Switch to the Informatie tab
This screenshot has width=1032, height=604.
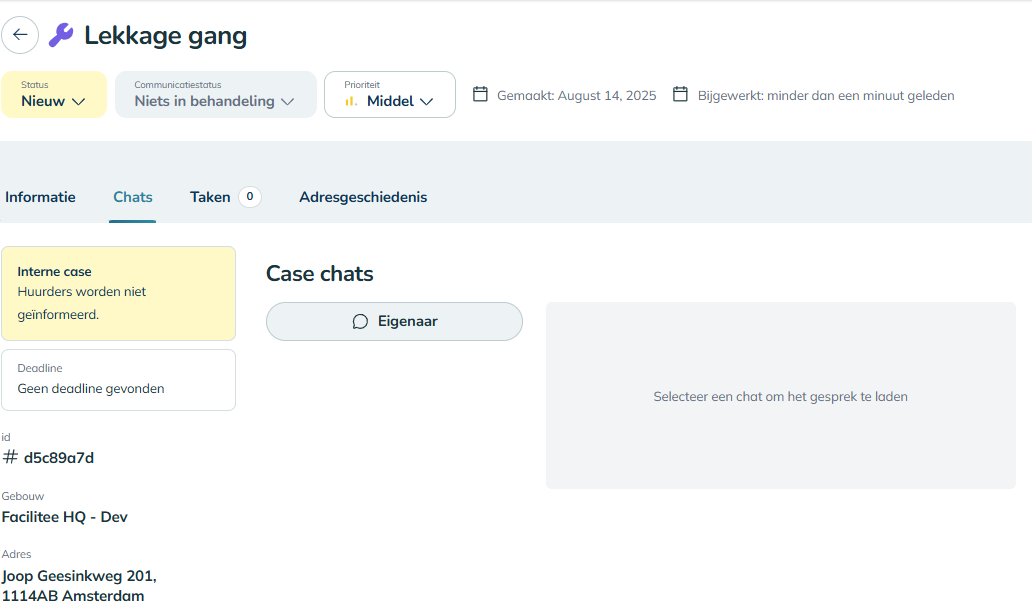(x=40, y=197)
